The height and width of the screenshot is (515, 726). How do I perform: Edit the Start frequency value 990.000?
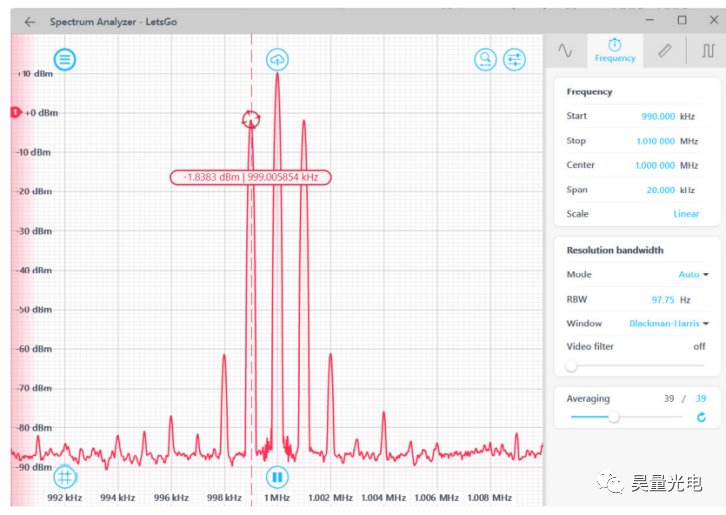(658, 116)
